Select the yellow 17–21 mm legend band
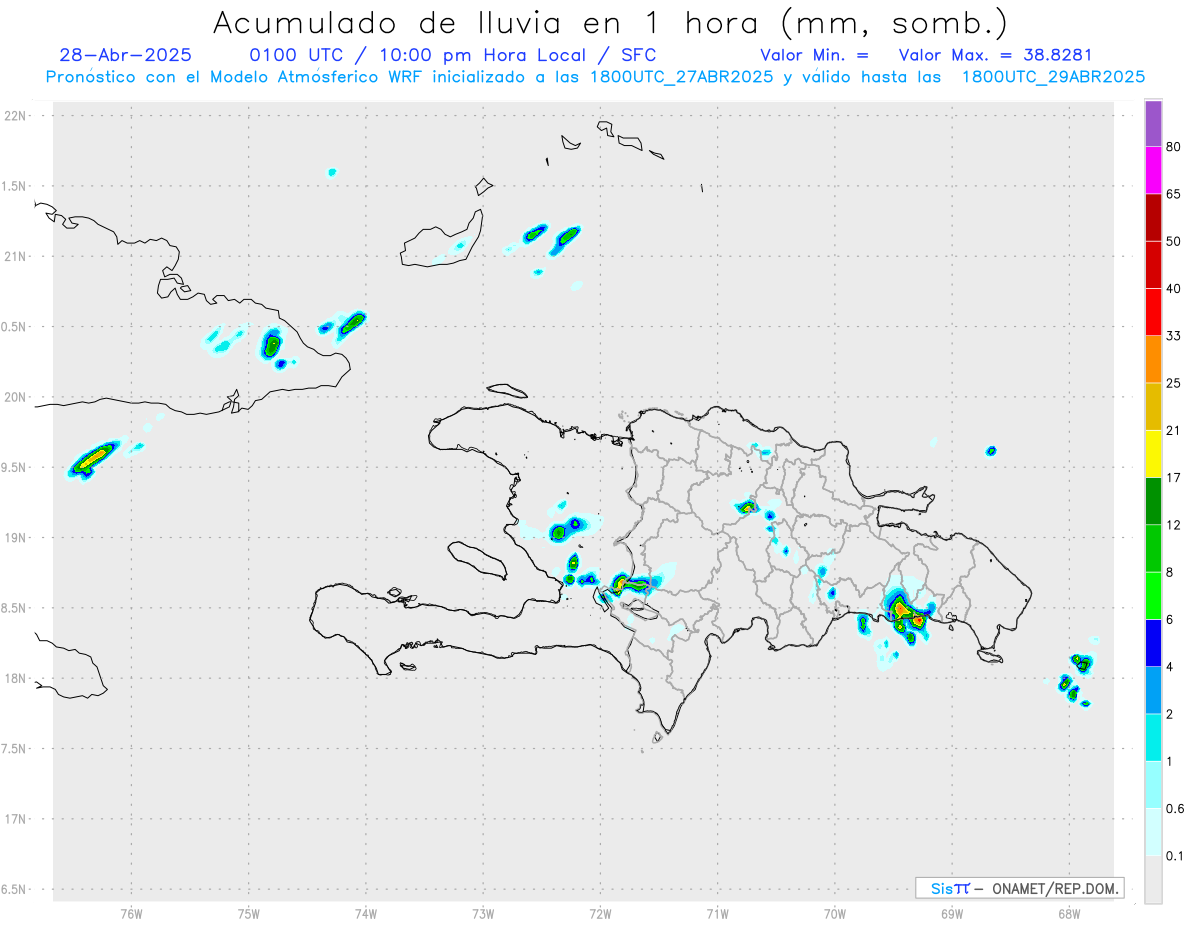Screen dimensions: 1200x927 point(1153,454)
